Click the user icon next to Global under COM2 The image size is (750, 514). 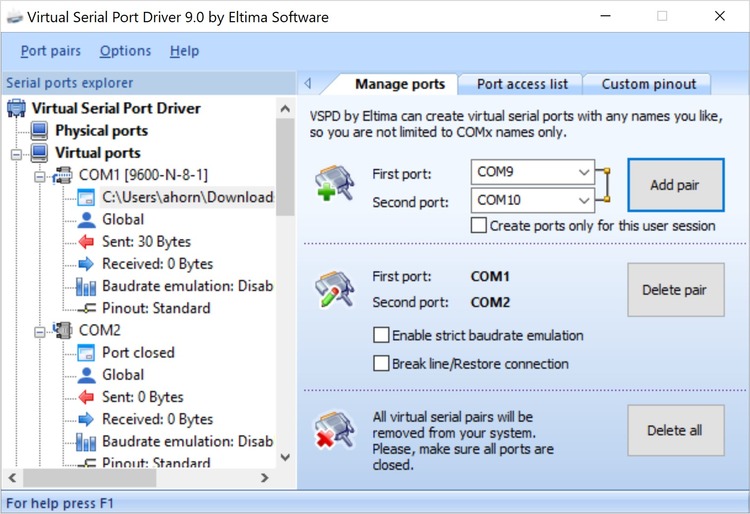click(86, 375)
